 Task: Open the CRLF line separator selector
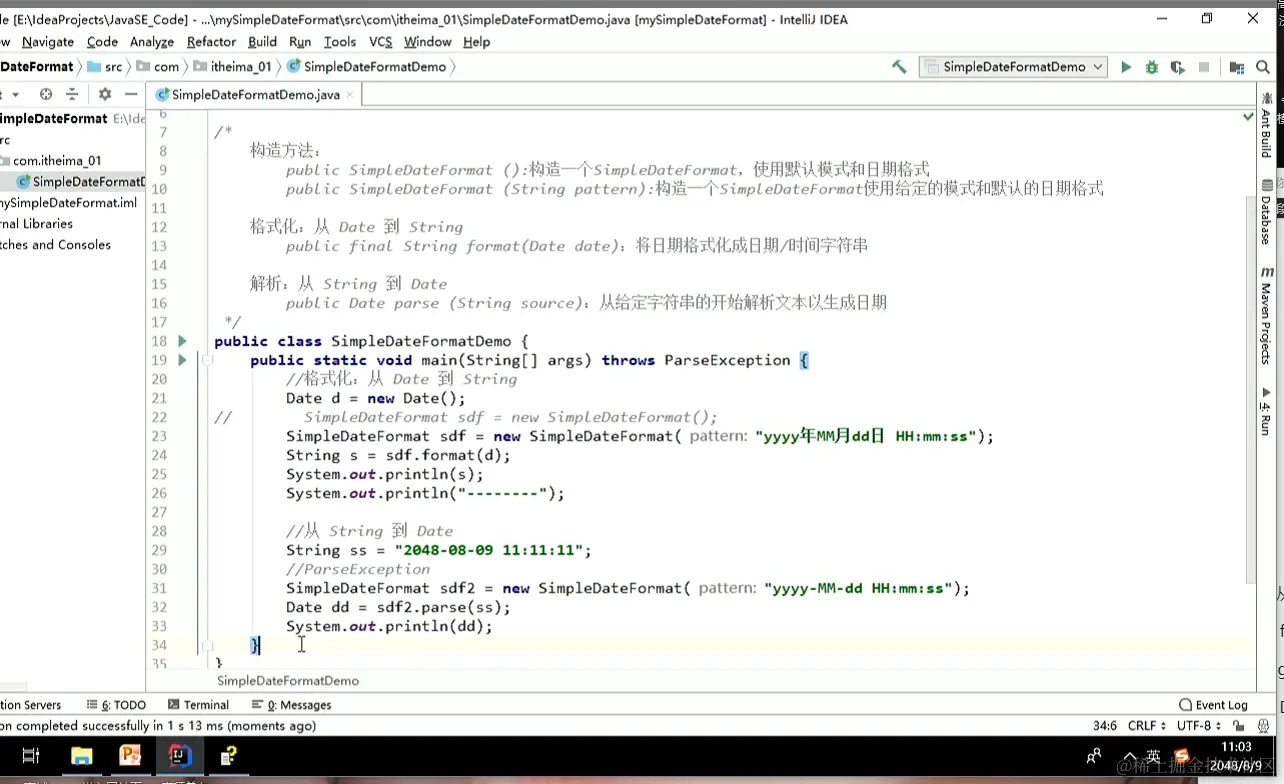point(1147,726)
